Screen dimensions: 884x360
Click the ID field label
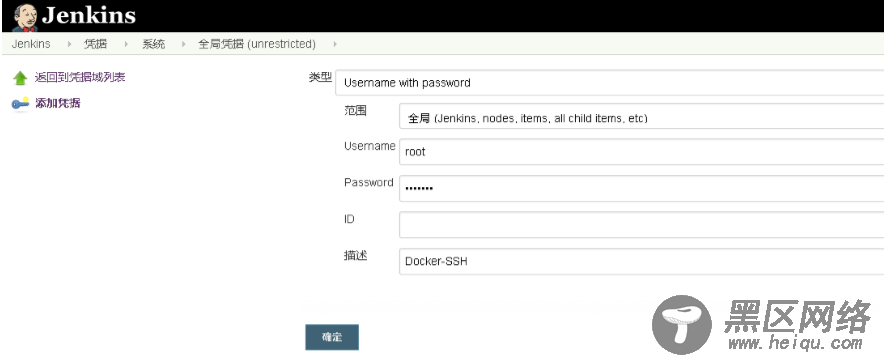click(349, 219)
